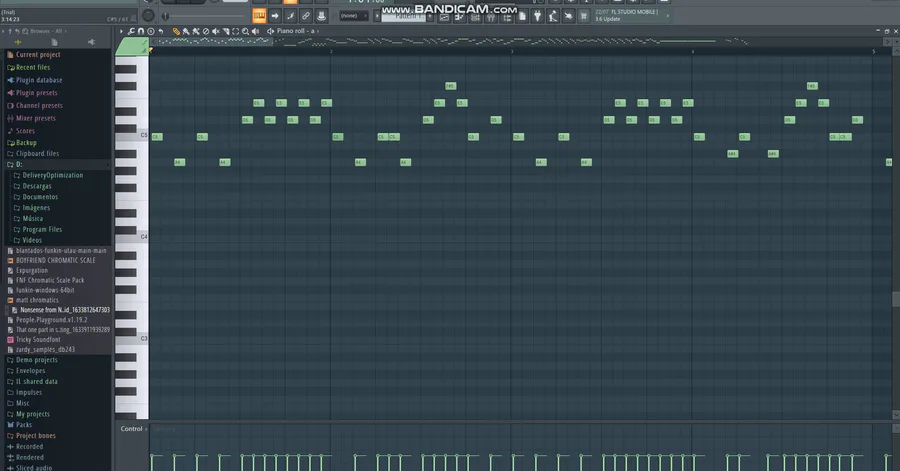Screen dimensions: 900x471
Task: Open the piano roll wrench tools menu
Action: click(131, 31)
